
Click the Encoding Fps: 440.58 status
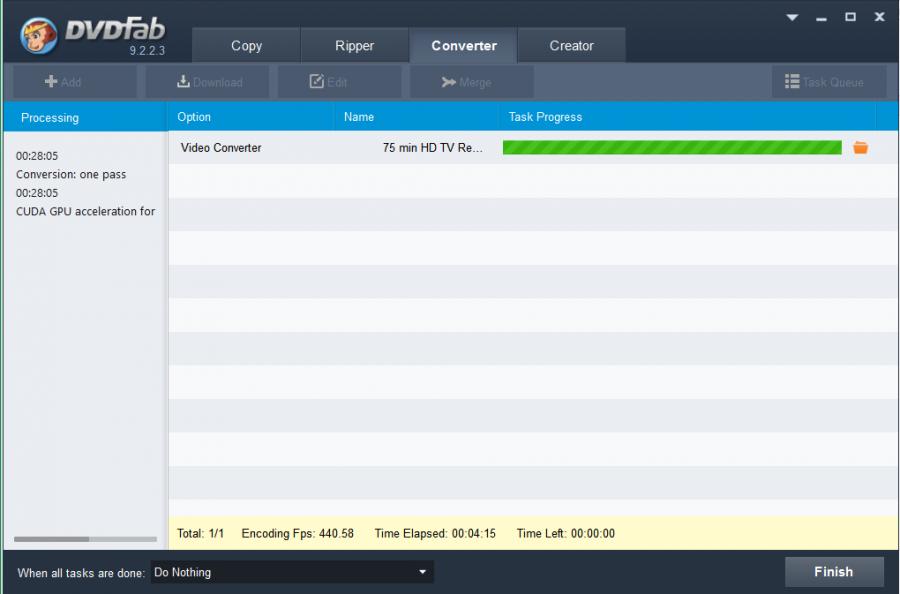297,534
